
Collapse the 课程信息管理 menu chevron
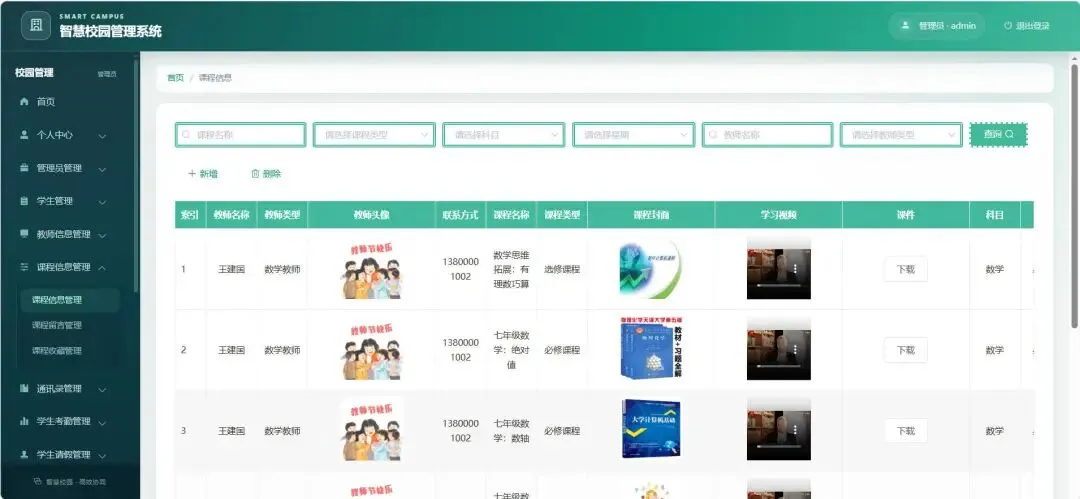coord(102,267)
